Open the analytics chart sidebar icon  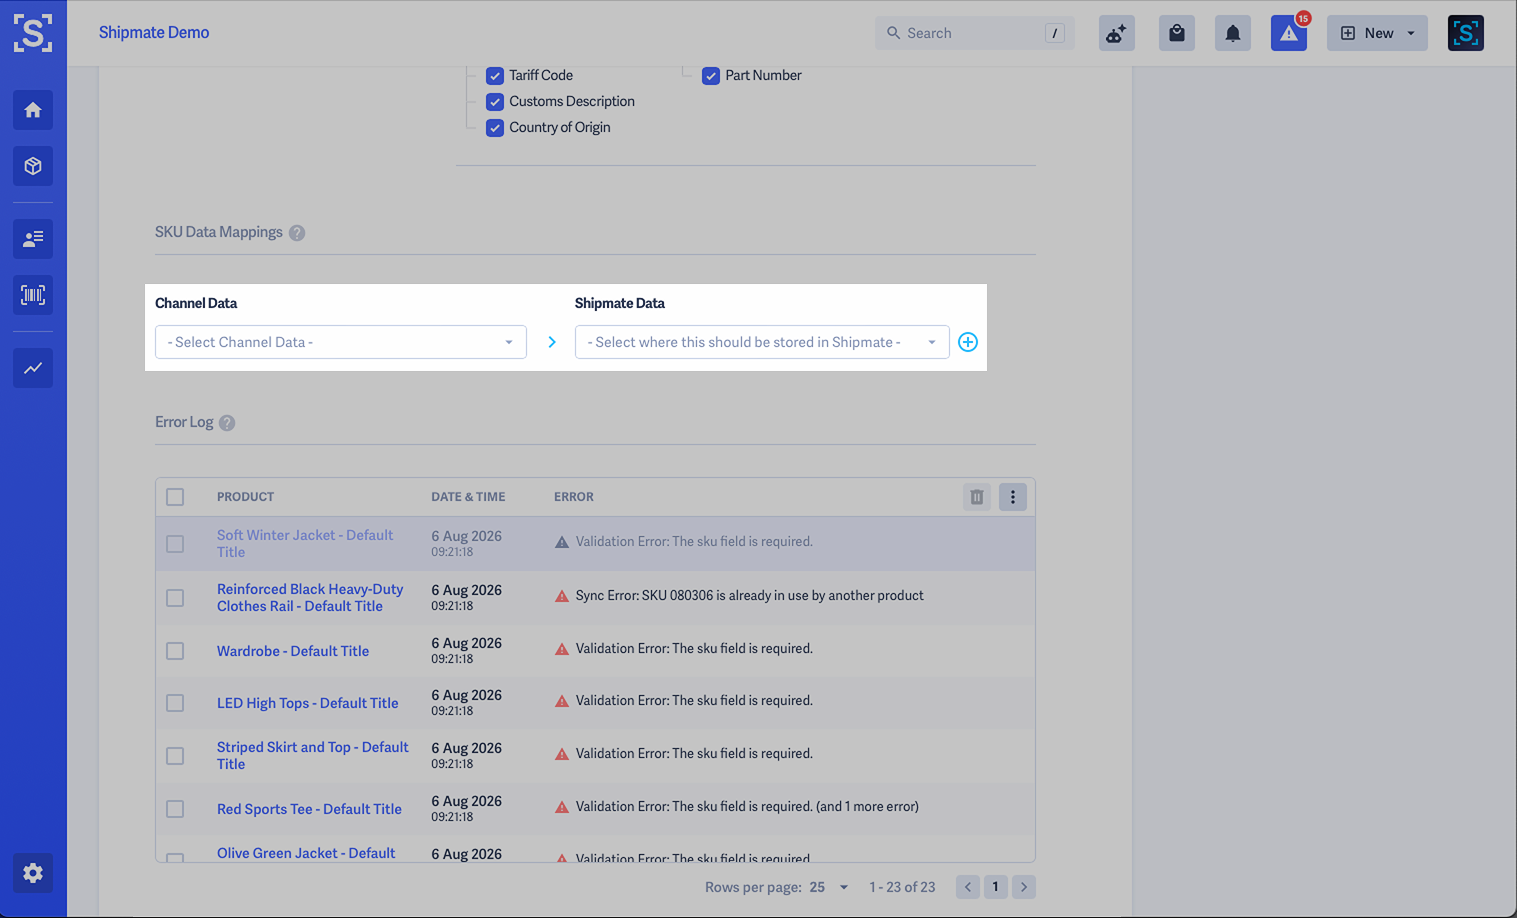(x=33, y=368)
